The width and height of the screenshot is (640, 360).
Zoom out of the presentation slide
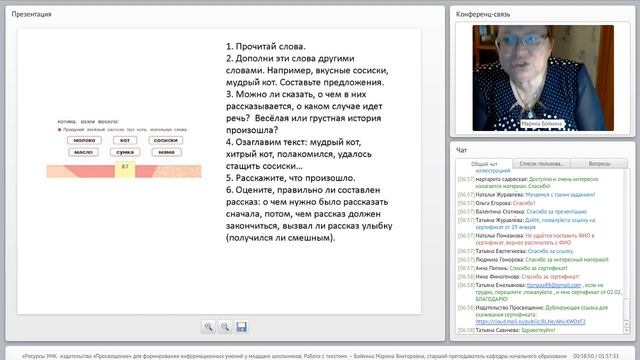225,327
